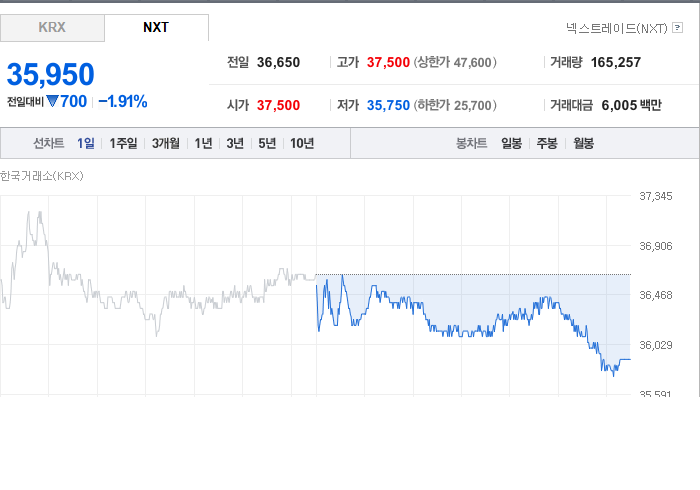
Task: Click the -1.91% change rate
Action: 123,102
